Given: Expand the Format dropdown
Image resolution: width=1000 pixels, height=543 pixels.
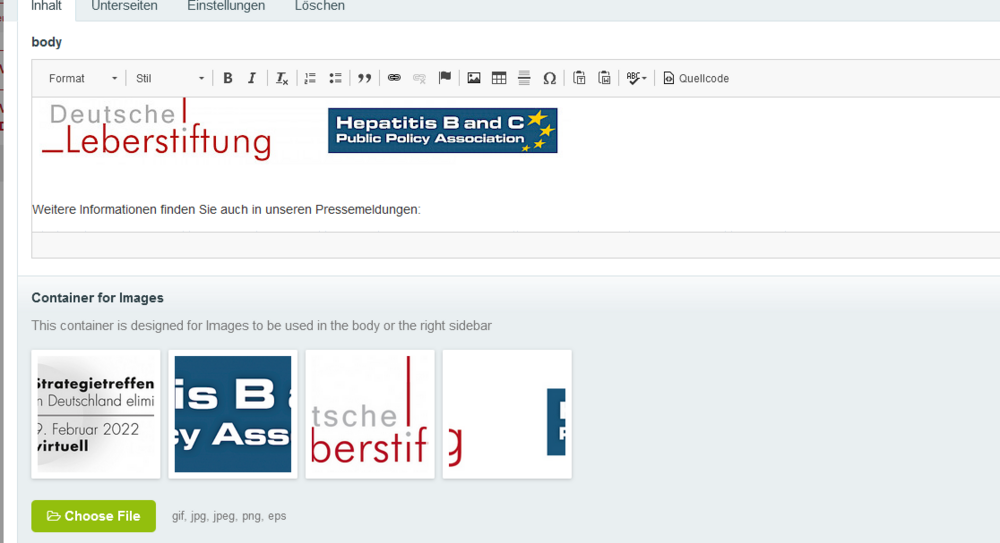Looking at the screenshot, I should [83, 78].
